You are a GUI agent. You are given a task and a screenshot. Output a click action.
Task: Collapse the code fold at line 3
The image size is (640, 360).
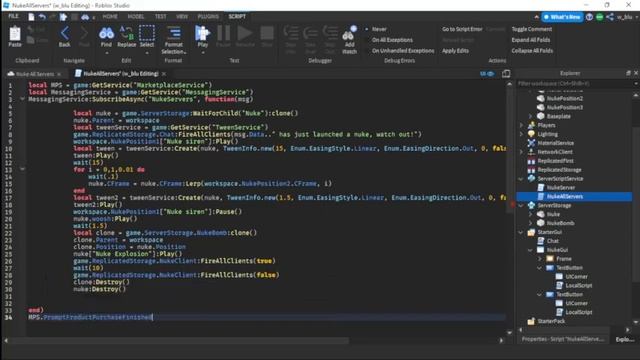point(22,99)
